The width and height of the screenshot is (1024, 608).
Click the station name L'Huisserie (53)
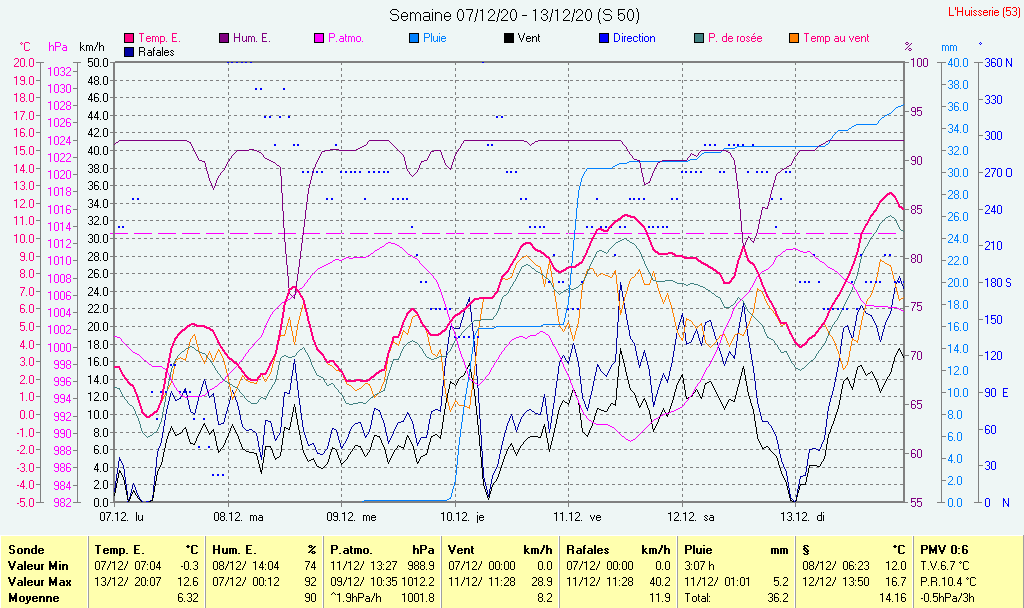984,12
